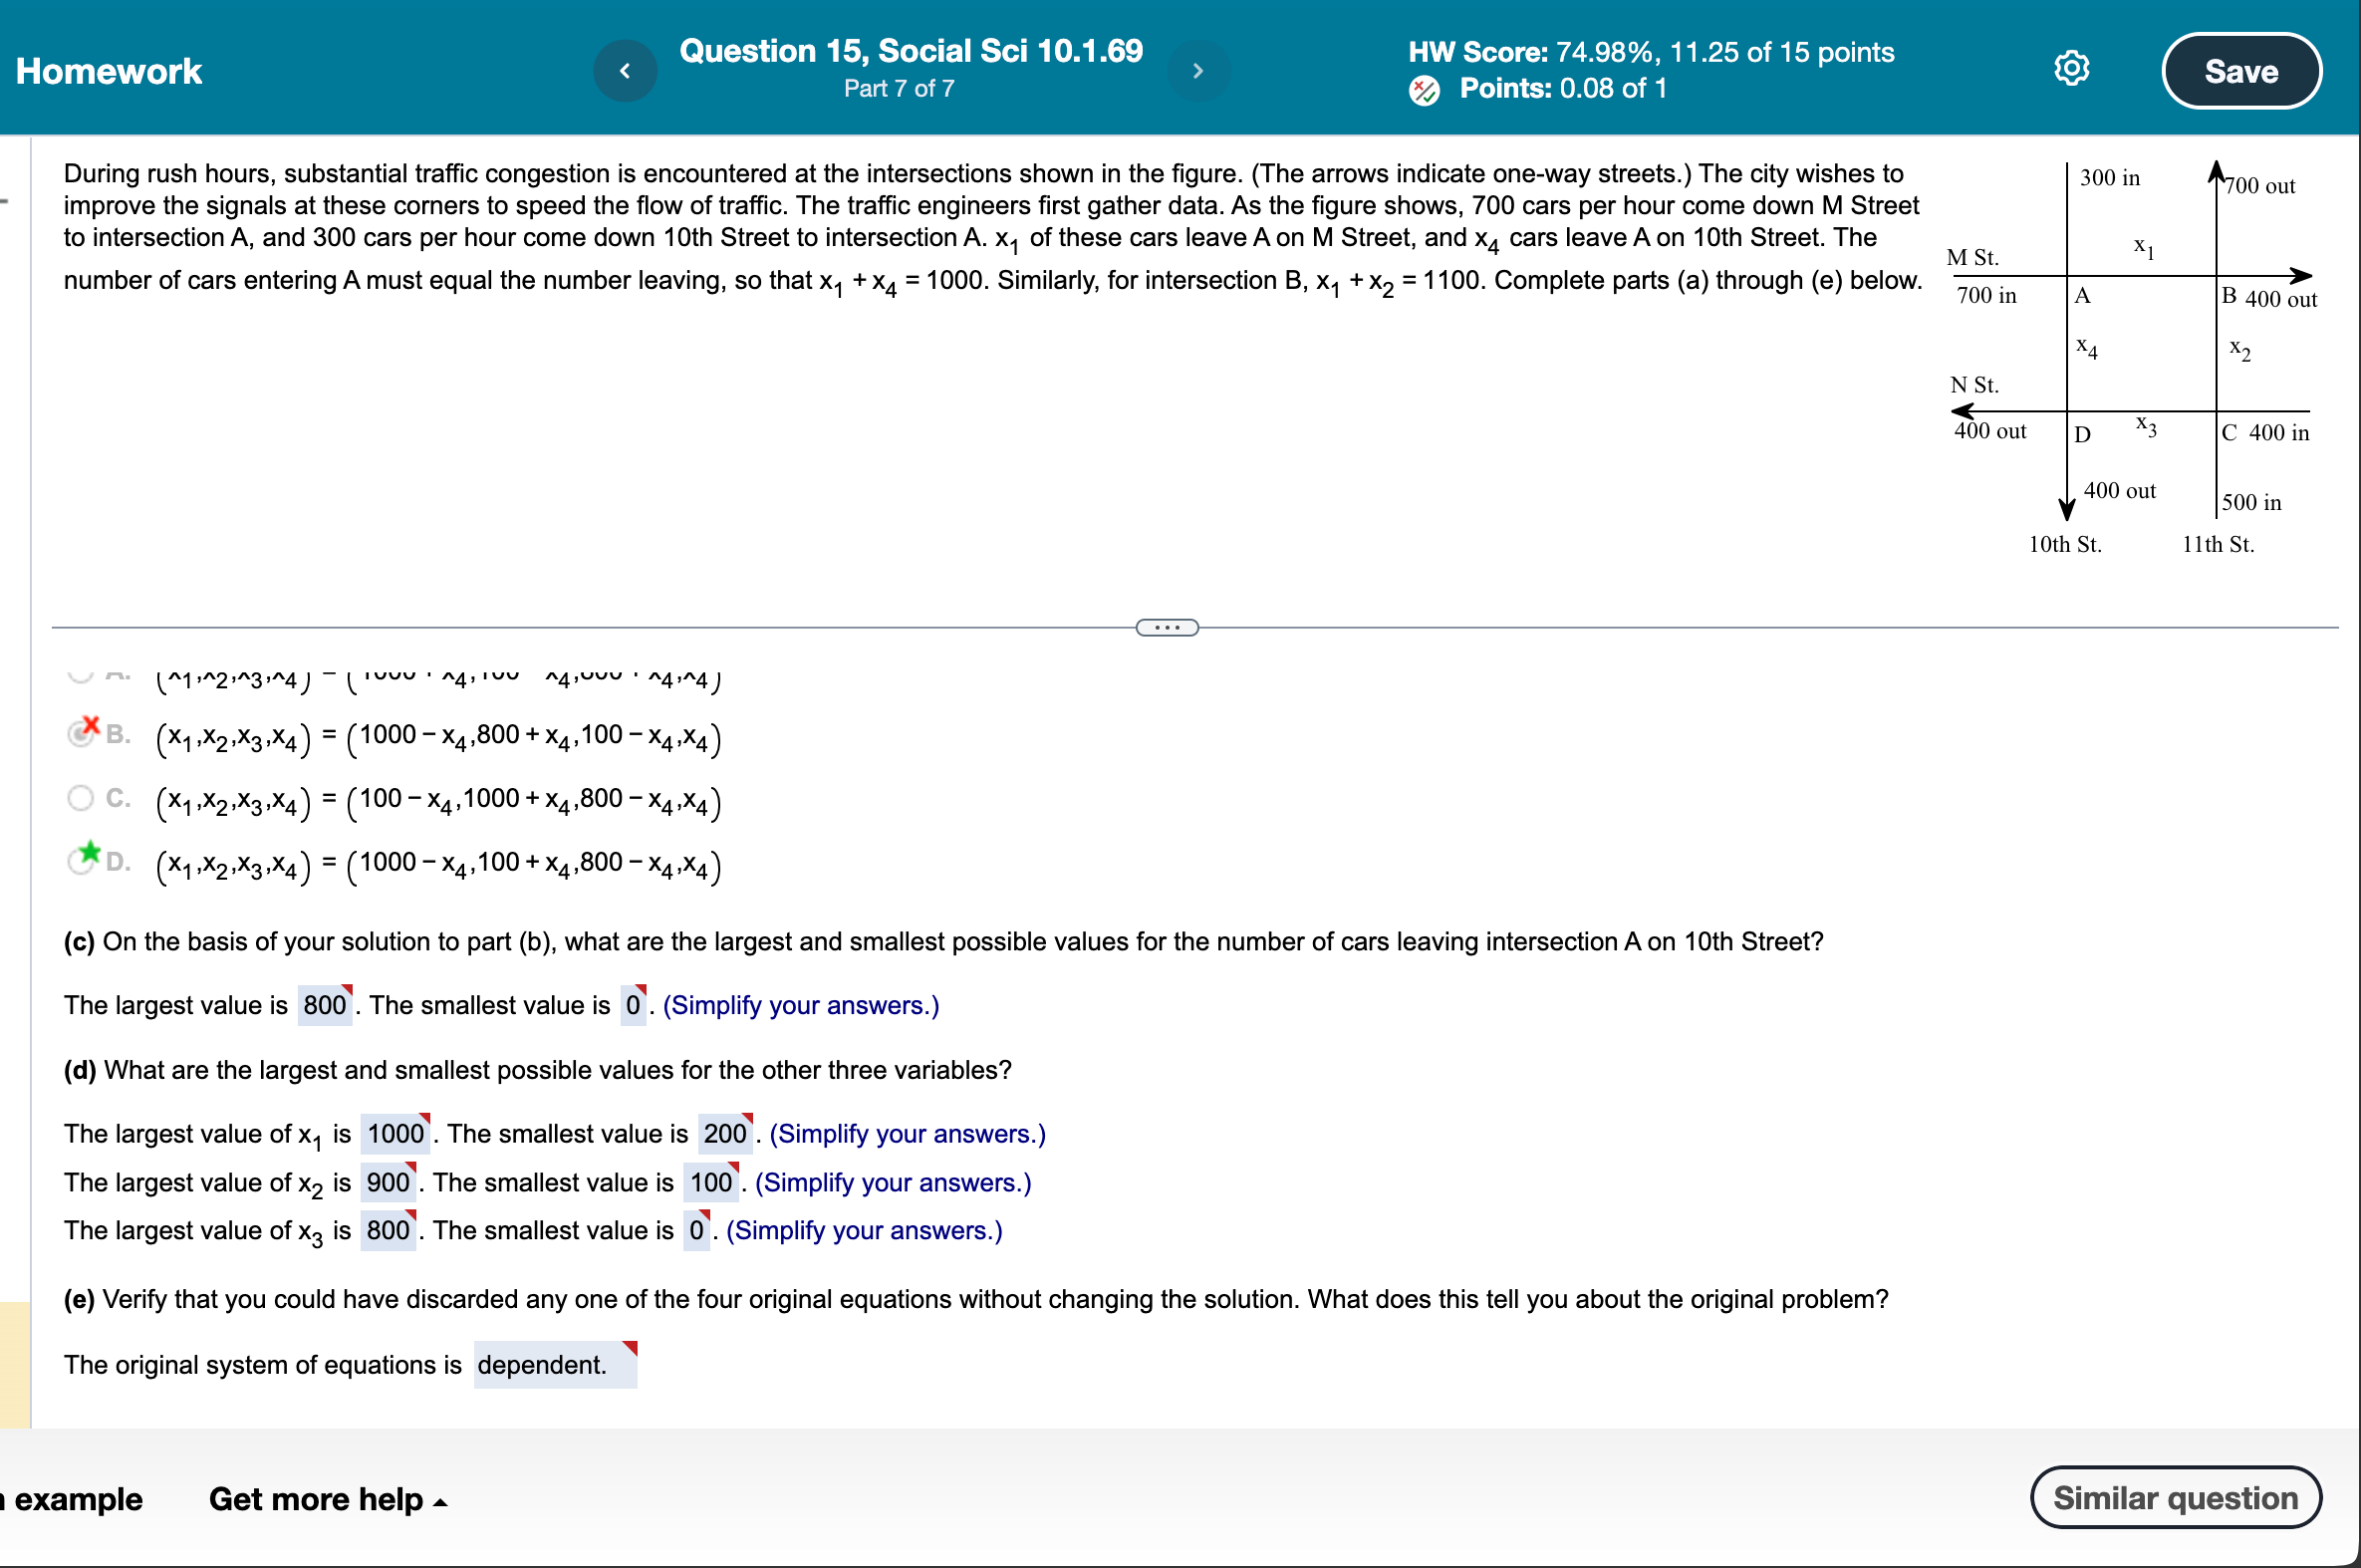Select radio button for option C
The width and height of the screenshot is (2361, 1568).
[x=80, y=798]
